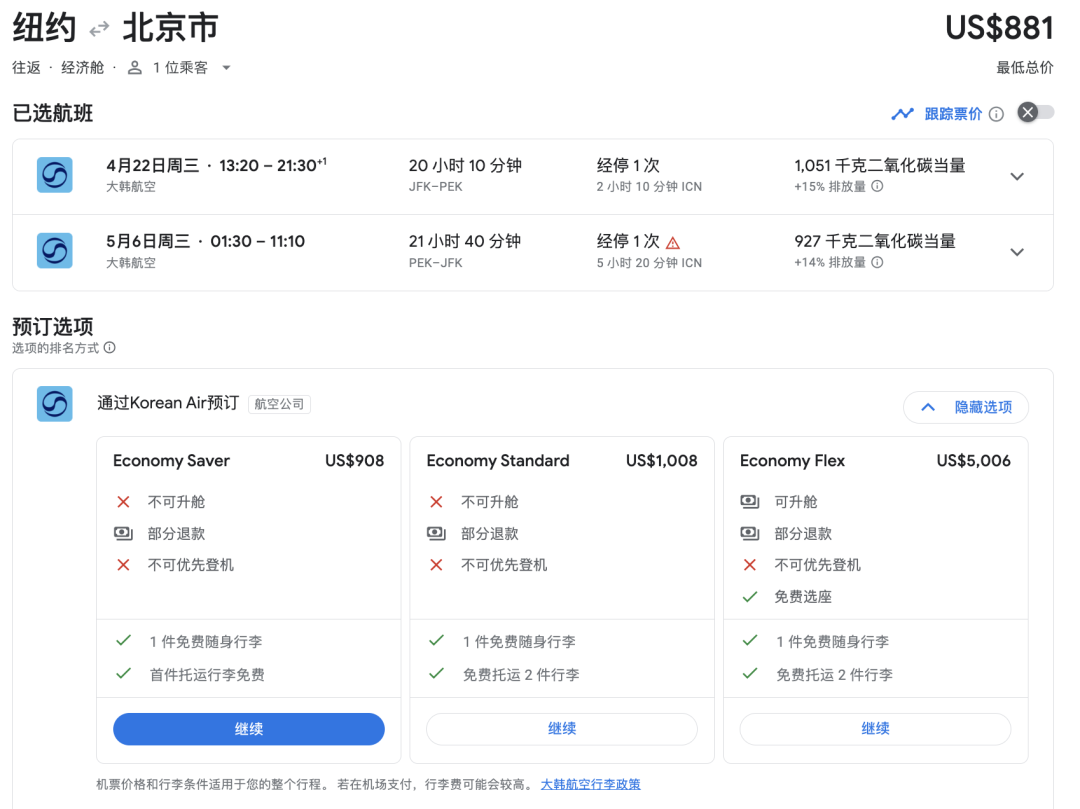Click the layover warning triangle icon
Screen dimensions: 1080x809
pyautogui.click(x=673, y=242)
